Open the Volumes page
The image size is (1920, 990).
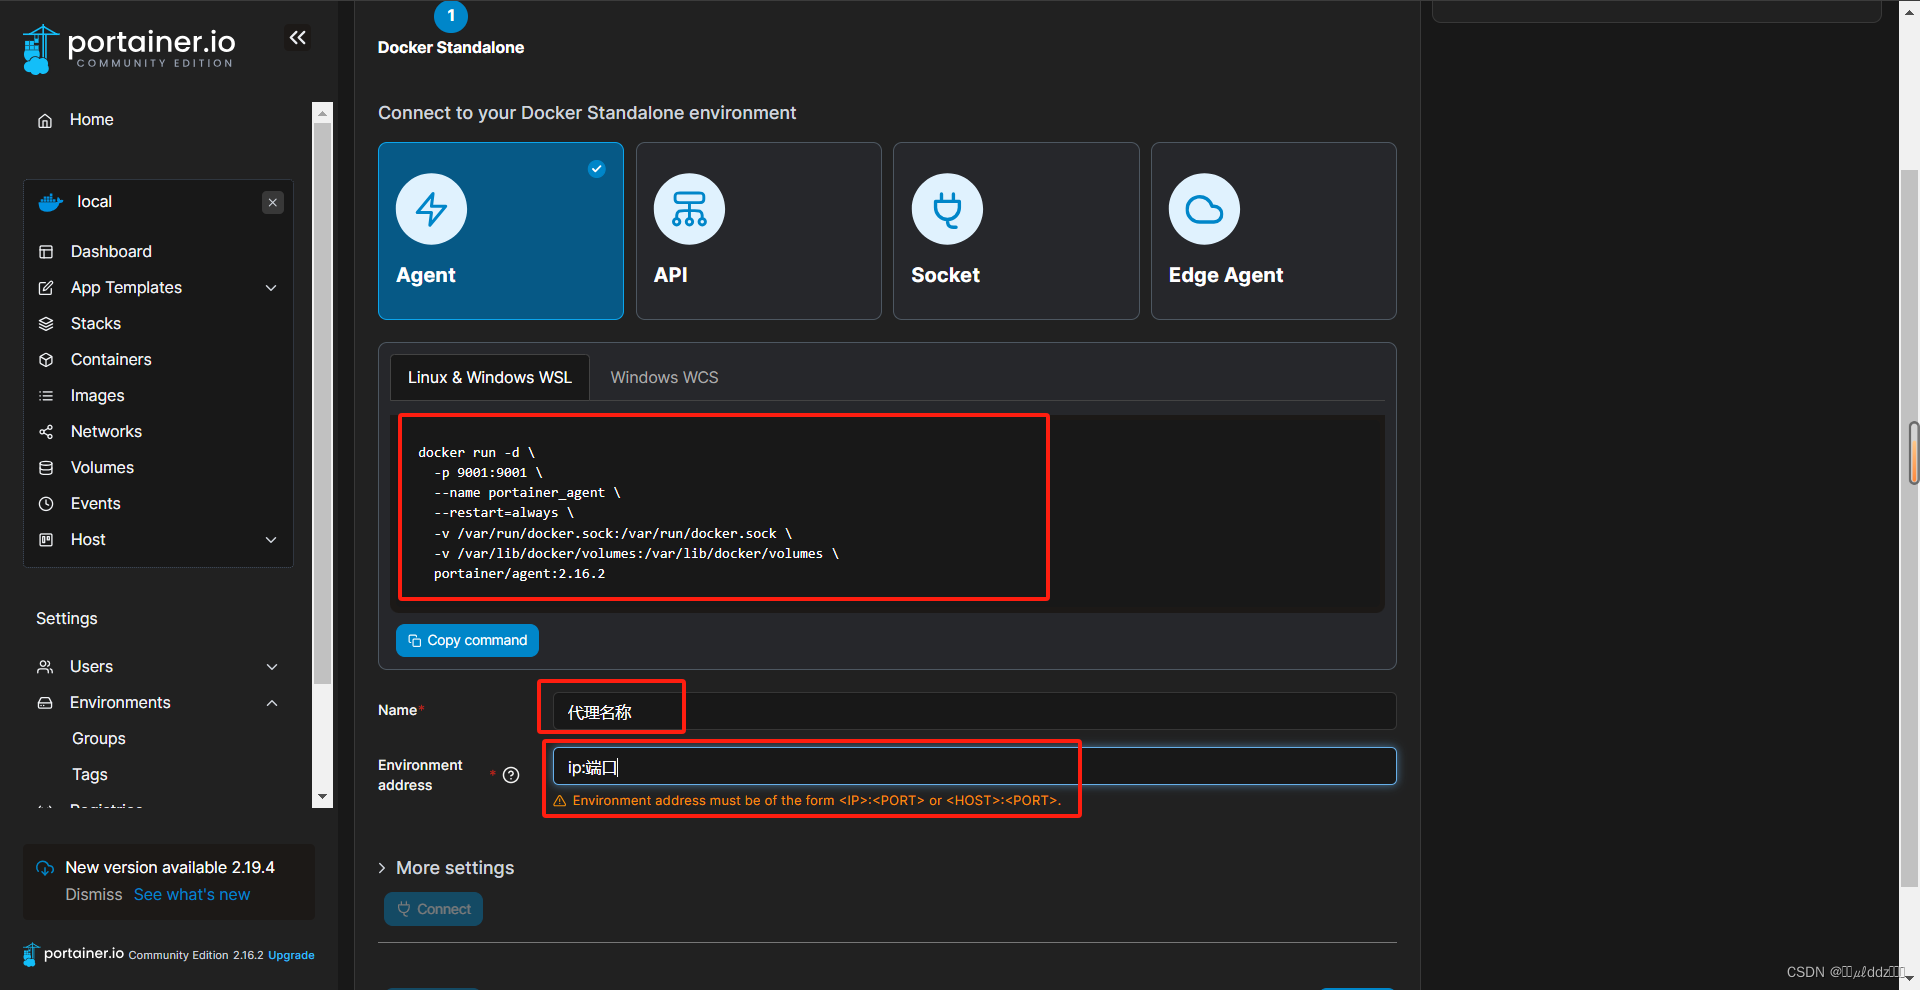tap(102, 468)
